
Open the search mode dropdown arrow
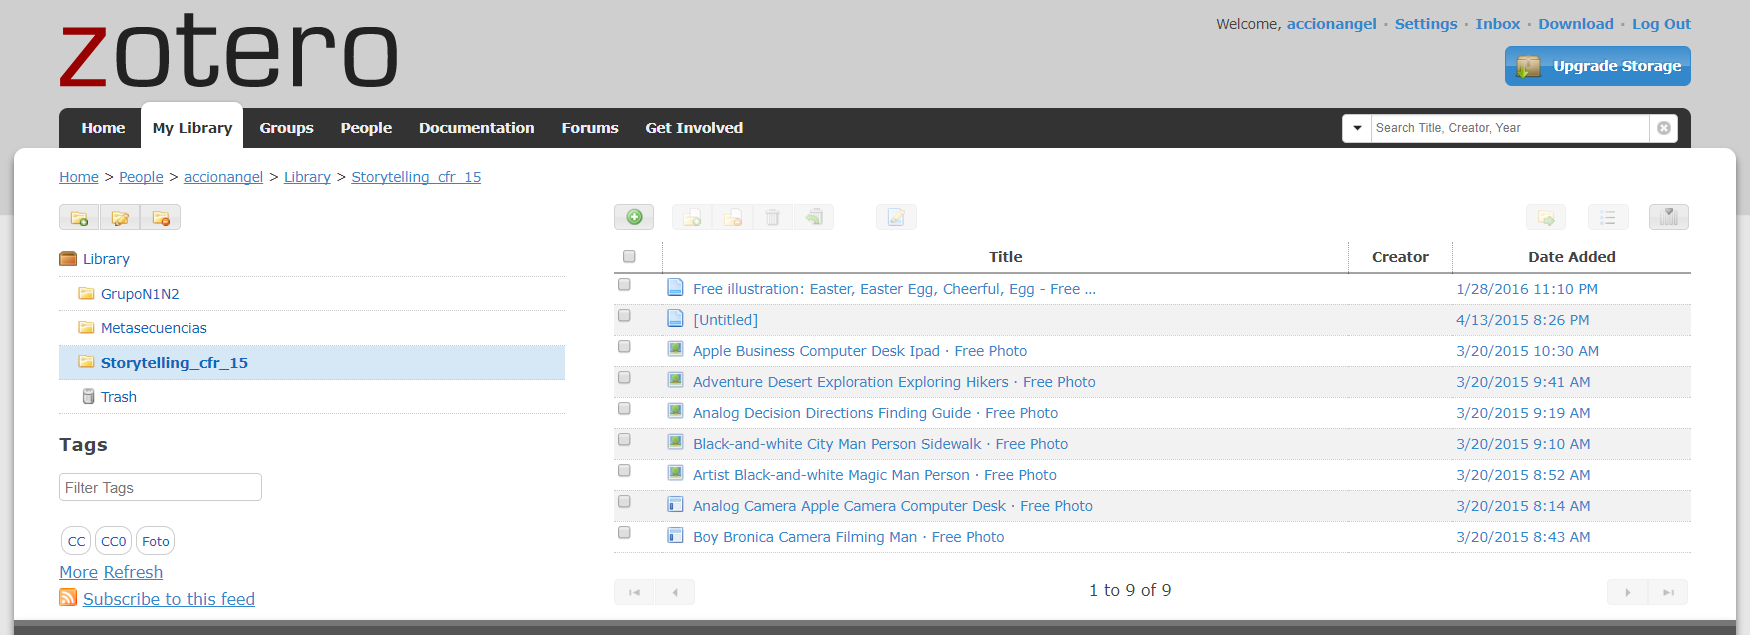pyautogui.click(x=1357, y=128)
